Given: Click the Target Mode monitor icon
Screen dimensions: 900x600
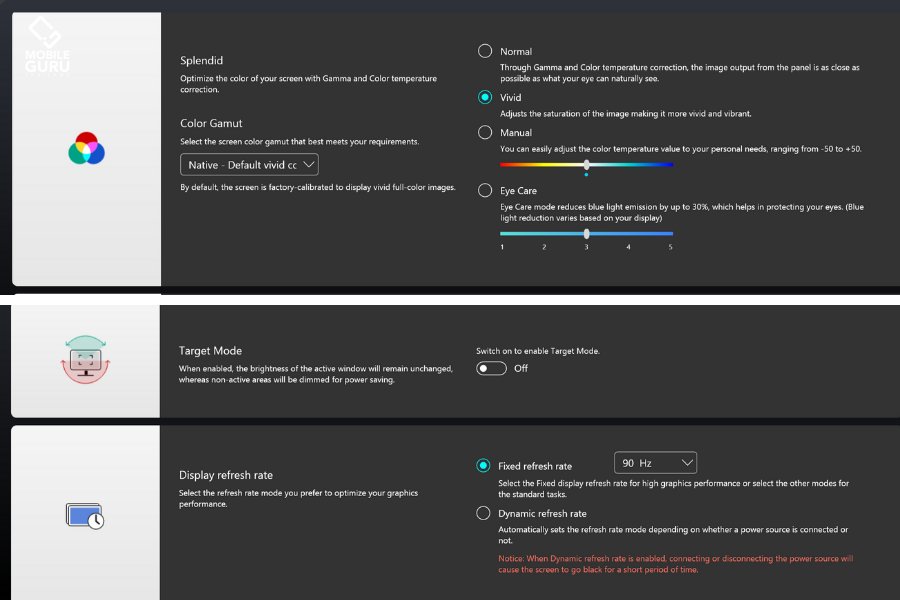Looking at the screenshot, I should pyautogui.click(x=85, y=360).
